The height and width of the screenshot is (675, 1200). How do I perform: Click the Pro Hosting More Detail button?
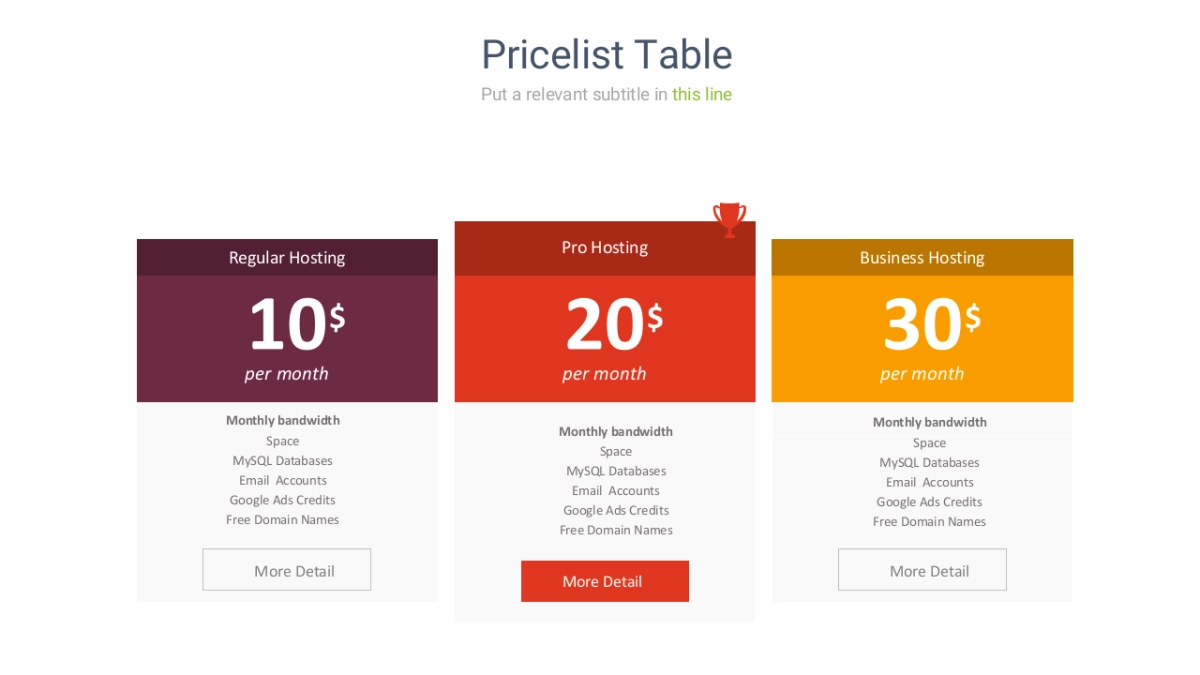(x=604, y=581)
